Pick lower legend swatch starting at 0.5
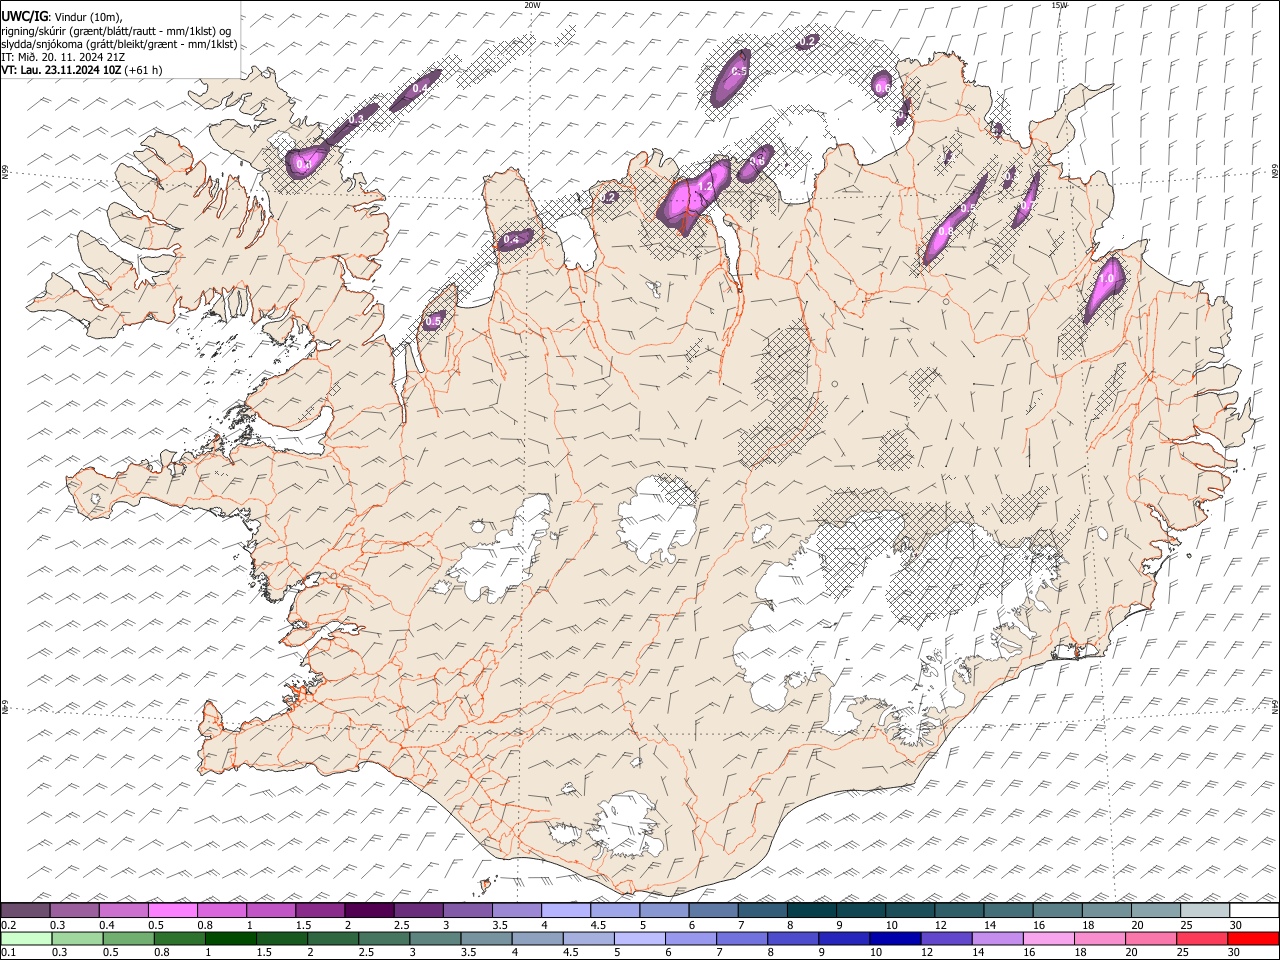 [128, 938]
